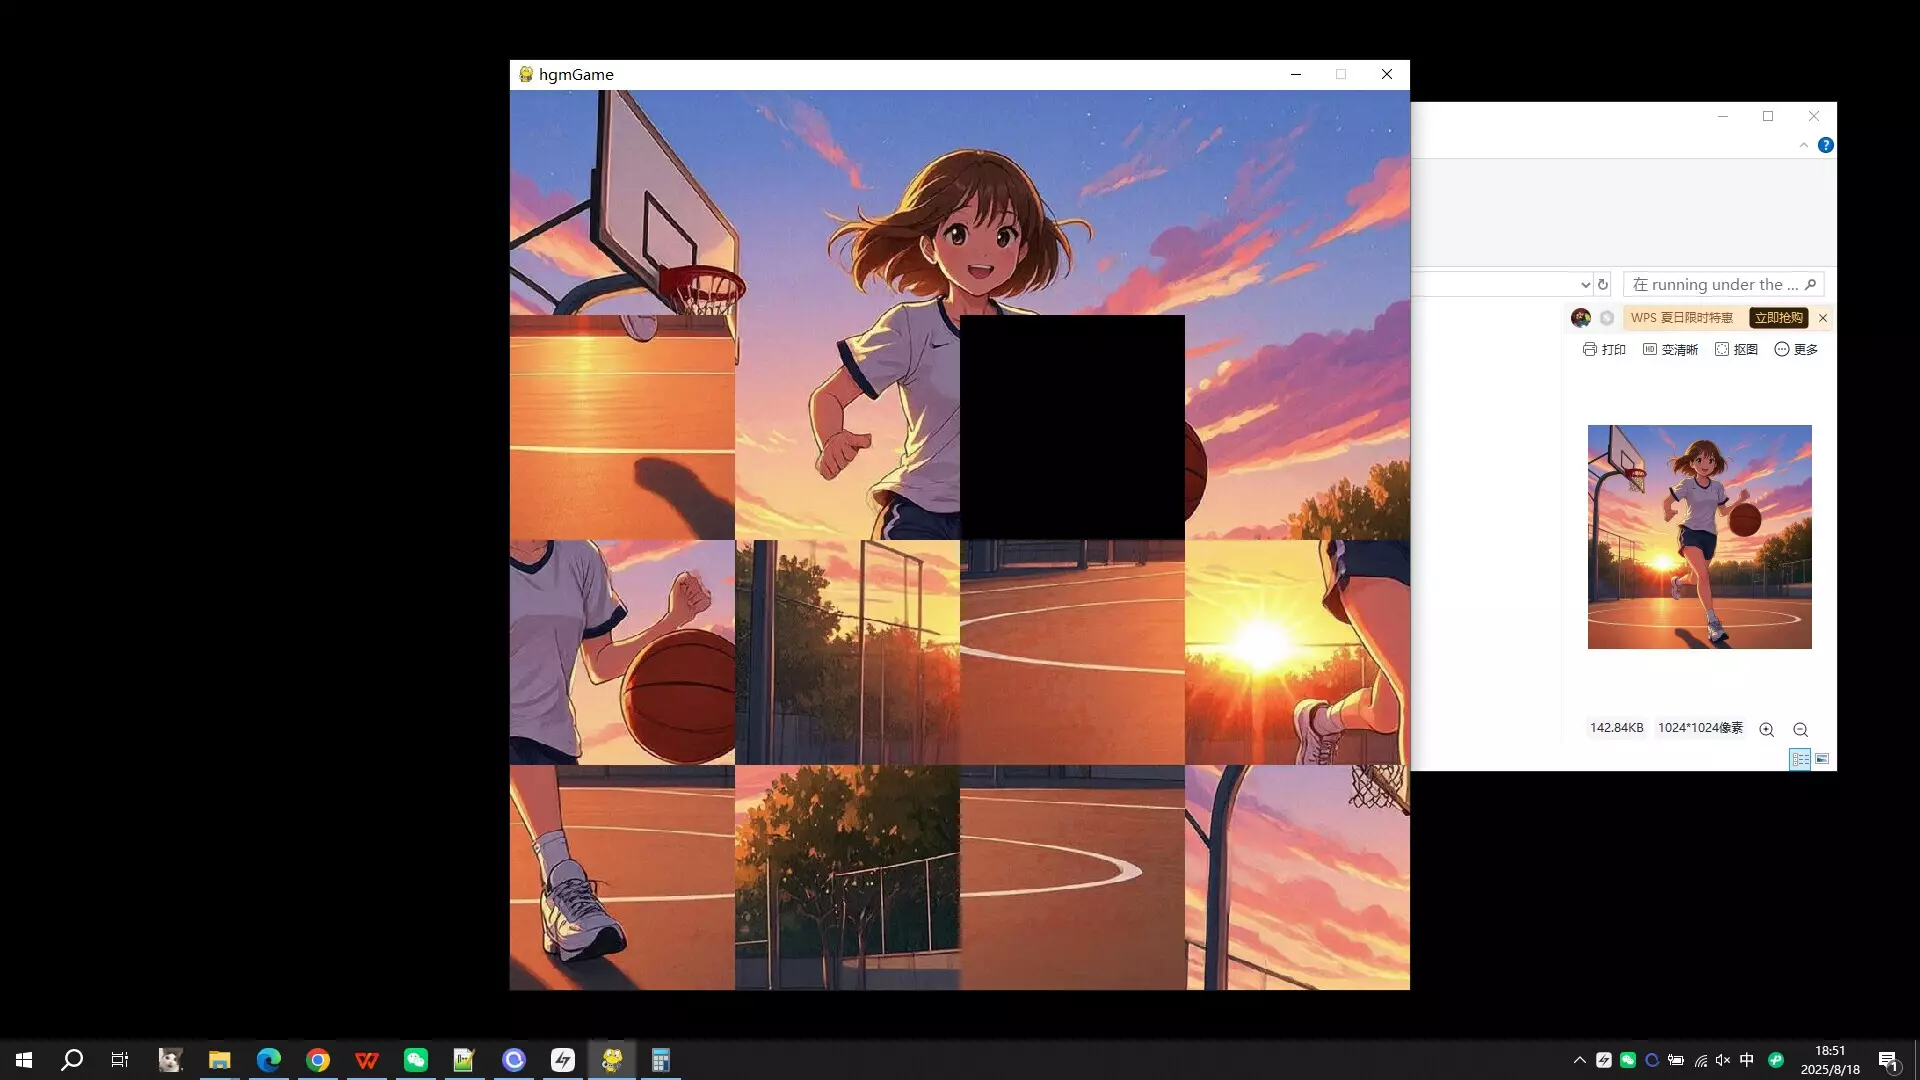The width and height of the screenshot is (1920, 1080).
Task: Zoom in using the magnifier-plus icon
Action: tap(1766, 729)
